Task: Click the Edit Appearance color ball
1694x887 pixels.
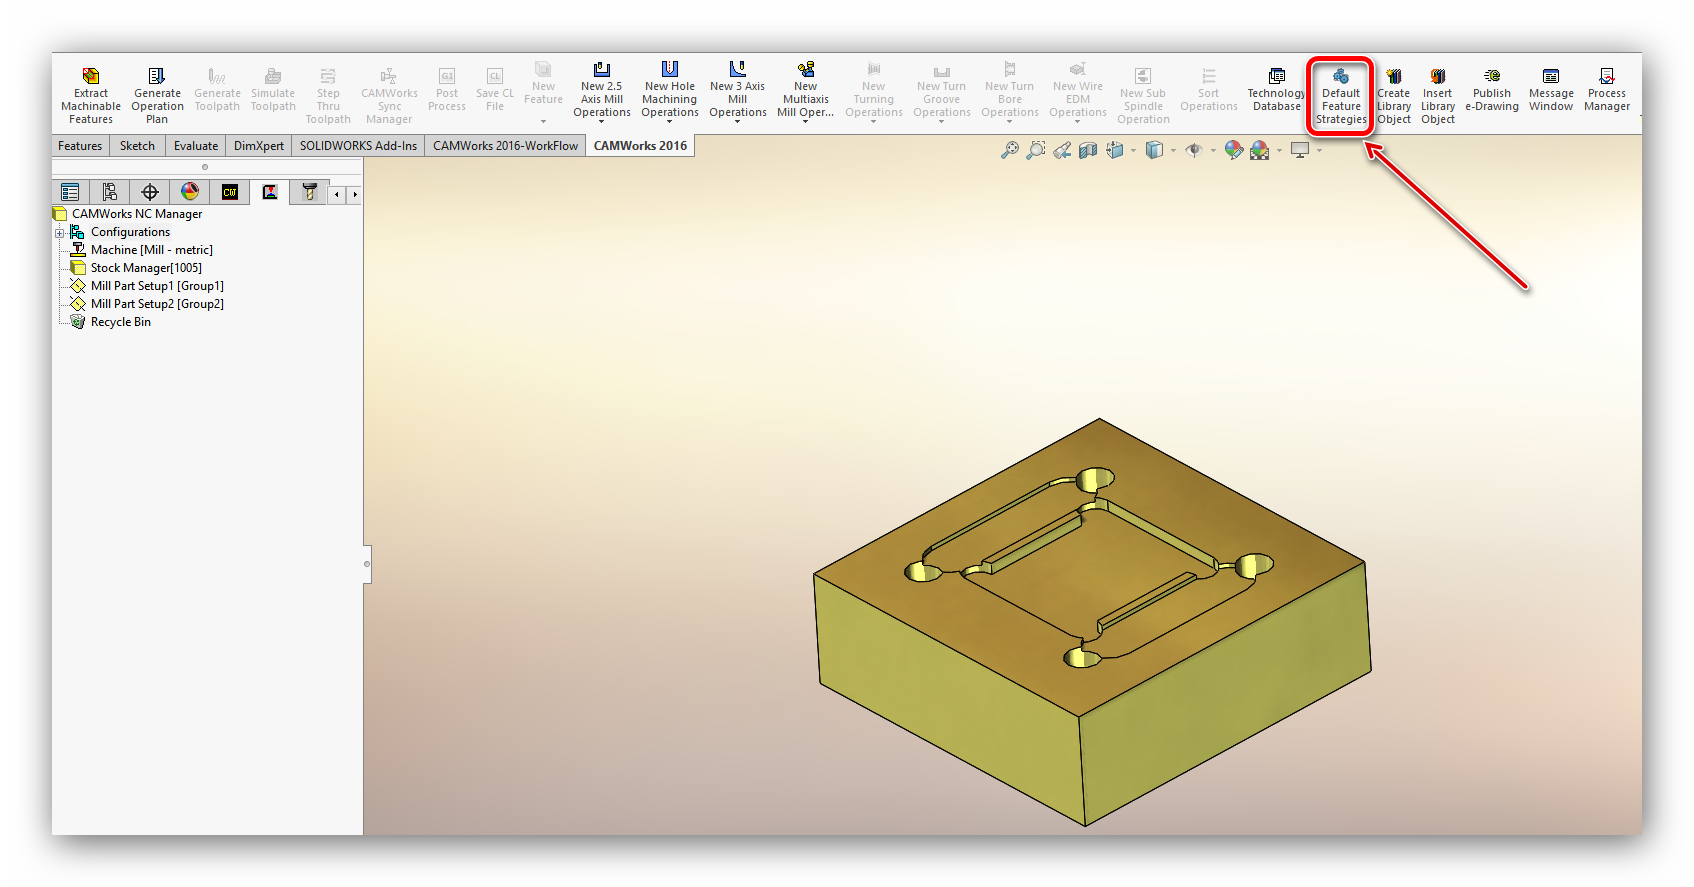Action: point(1234,150)
